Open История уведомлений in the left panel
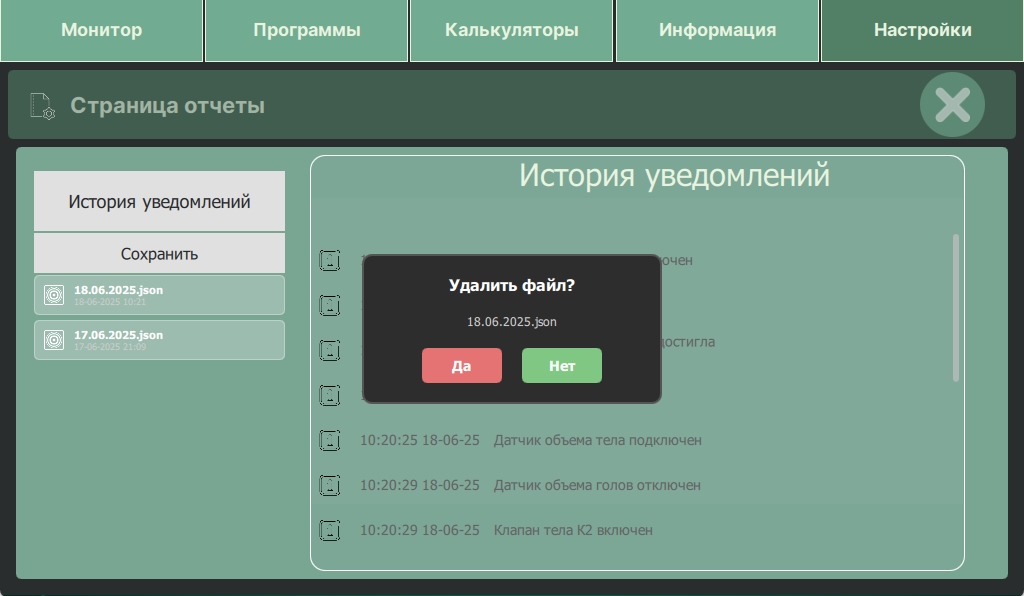 coord(159,201)
